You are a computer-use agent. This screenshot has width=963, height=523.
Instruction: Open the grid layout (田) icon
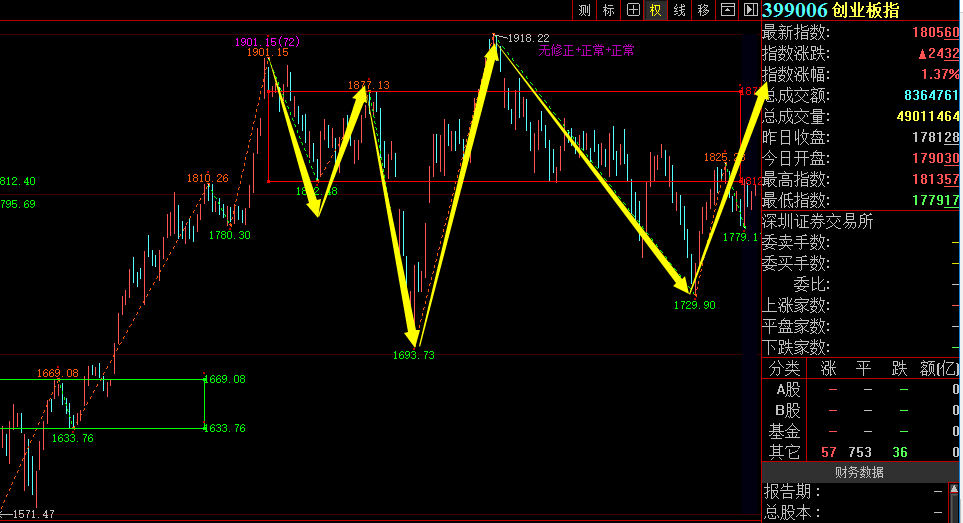pyautogui.click(x=632, y=10)
